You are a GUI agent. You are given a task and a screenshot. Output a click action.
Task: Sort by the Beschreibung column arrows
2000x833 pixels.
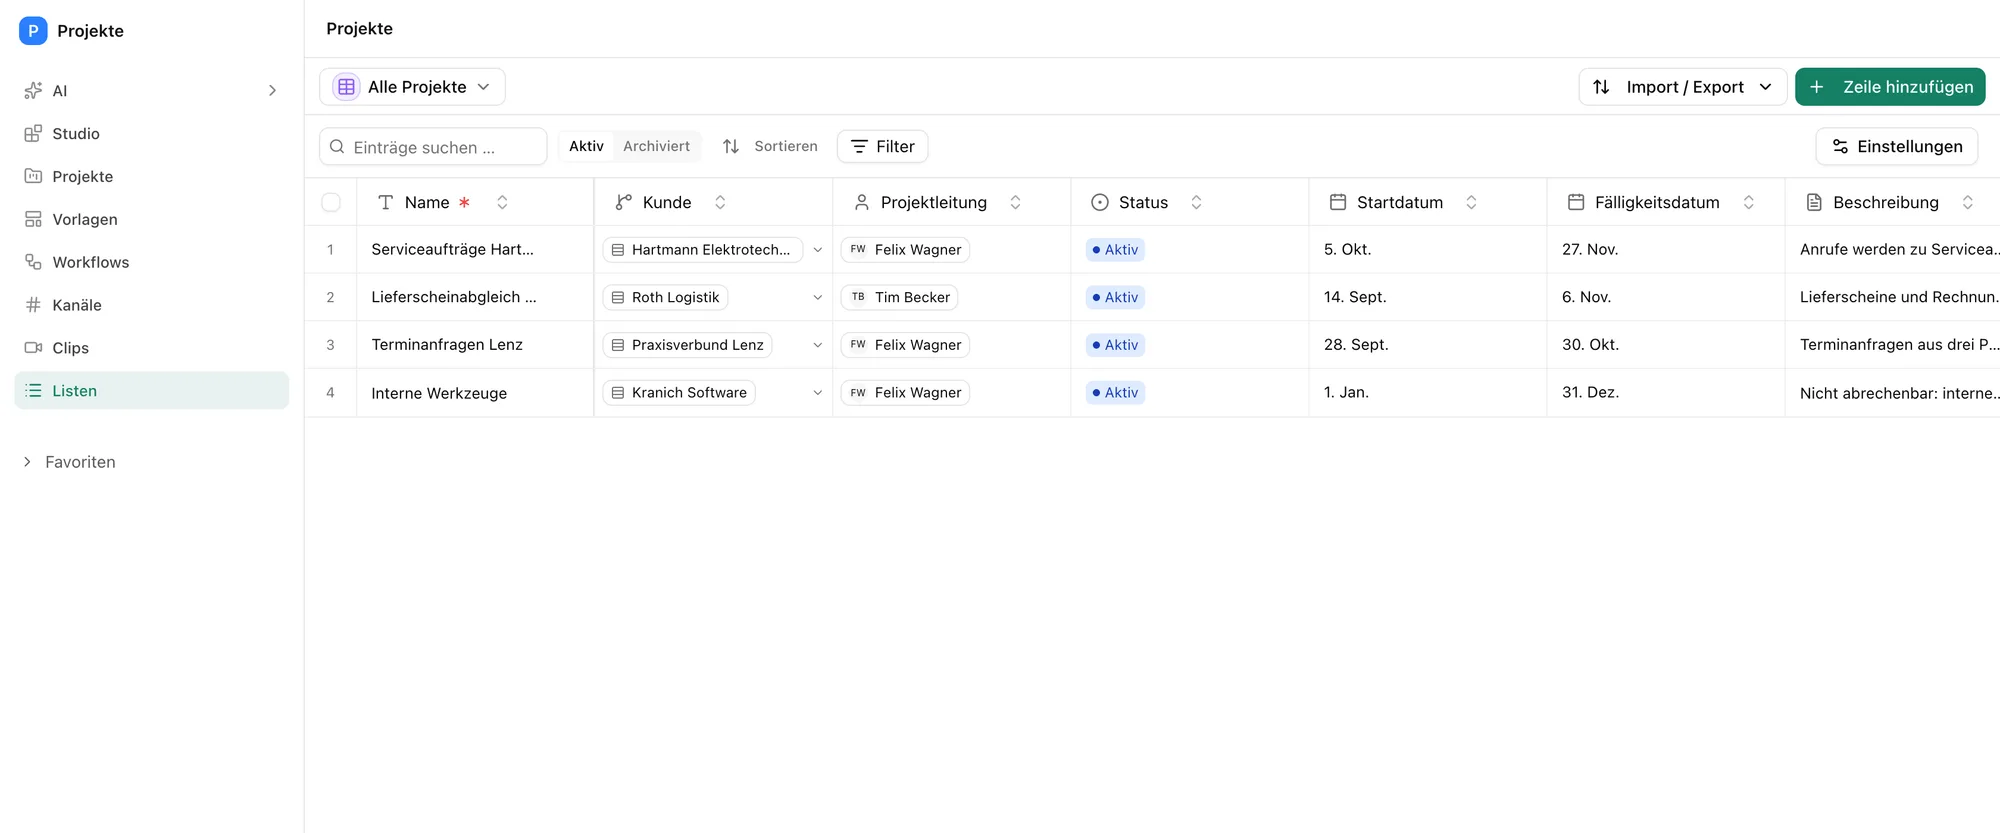coord(1967,202)
